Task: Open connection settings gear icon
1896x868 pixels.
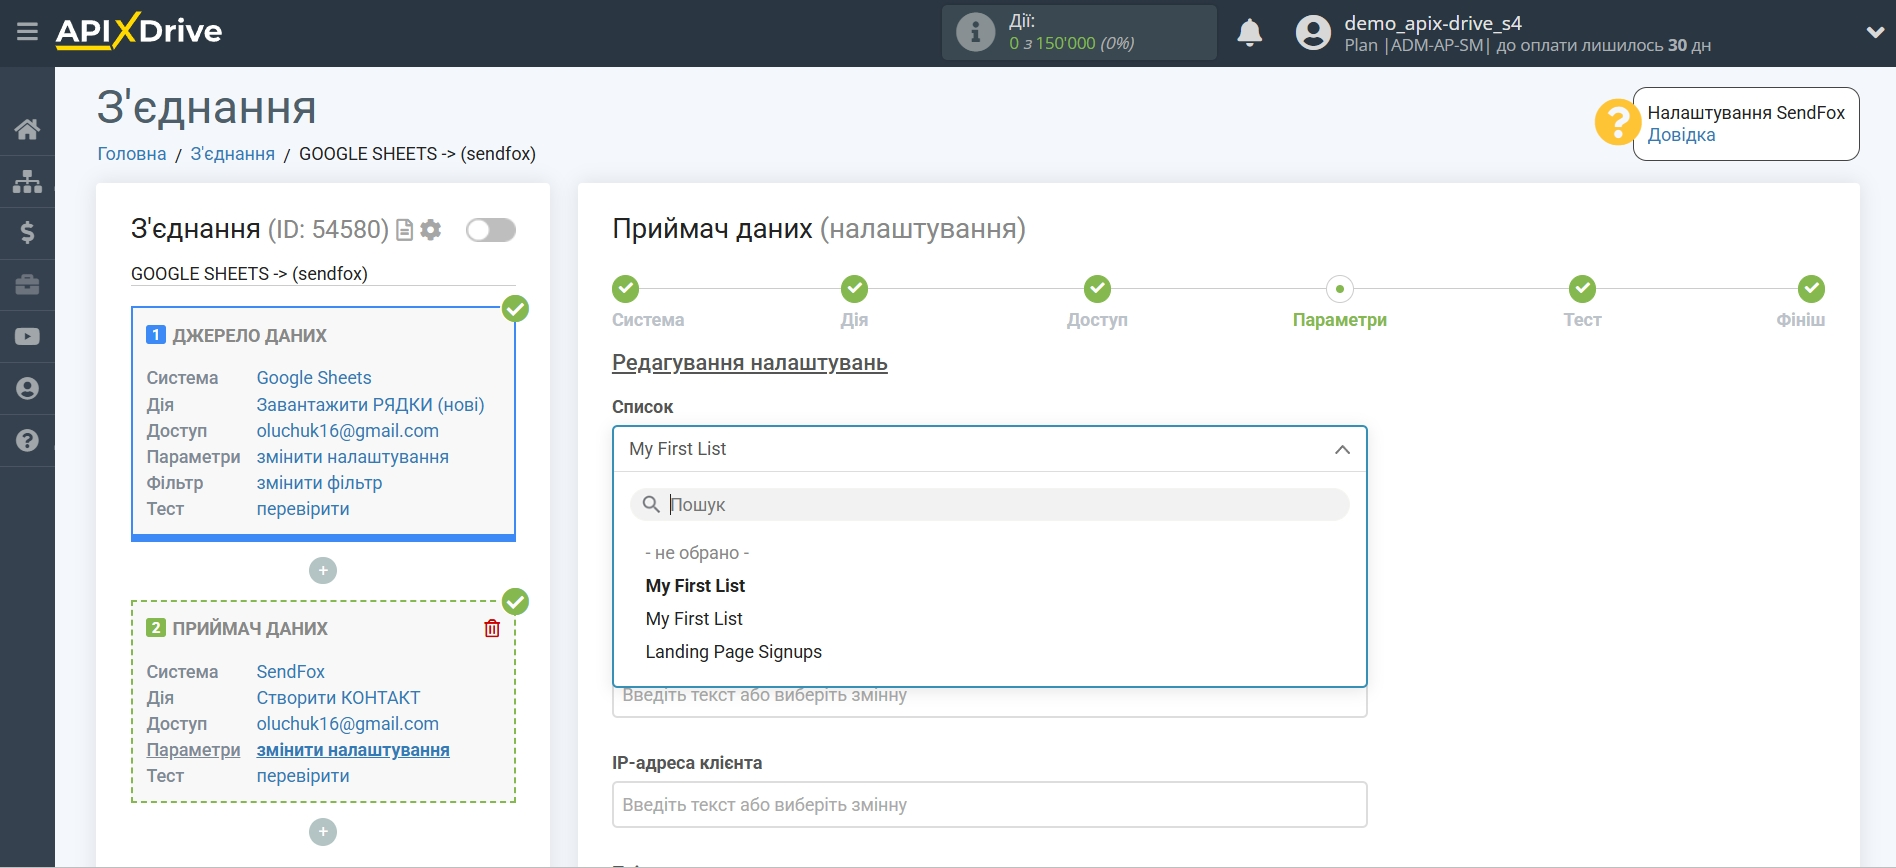Action: click(431, 230)
